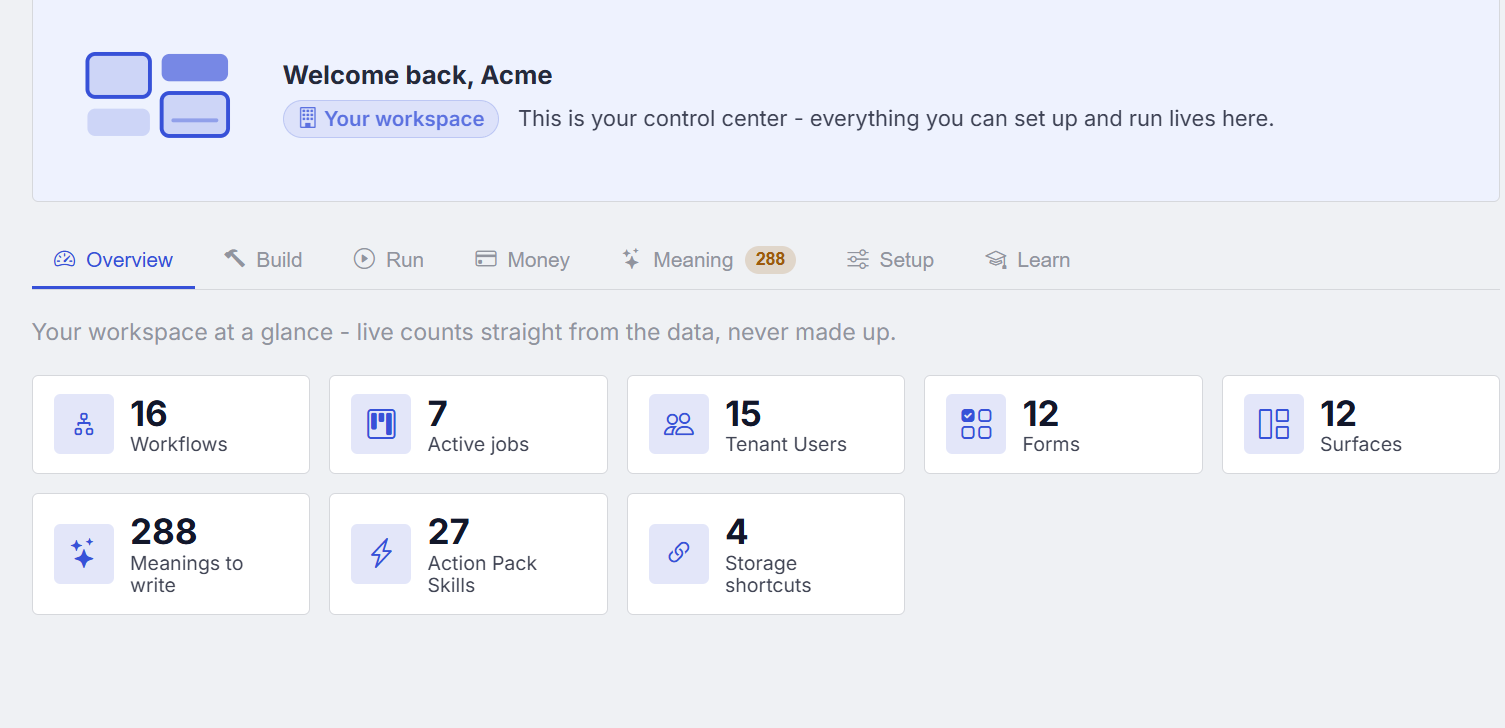Viewport: 1505px width, 728px height.
Task: Switch to the Build tab
Action: coord(264,260)
